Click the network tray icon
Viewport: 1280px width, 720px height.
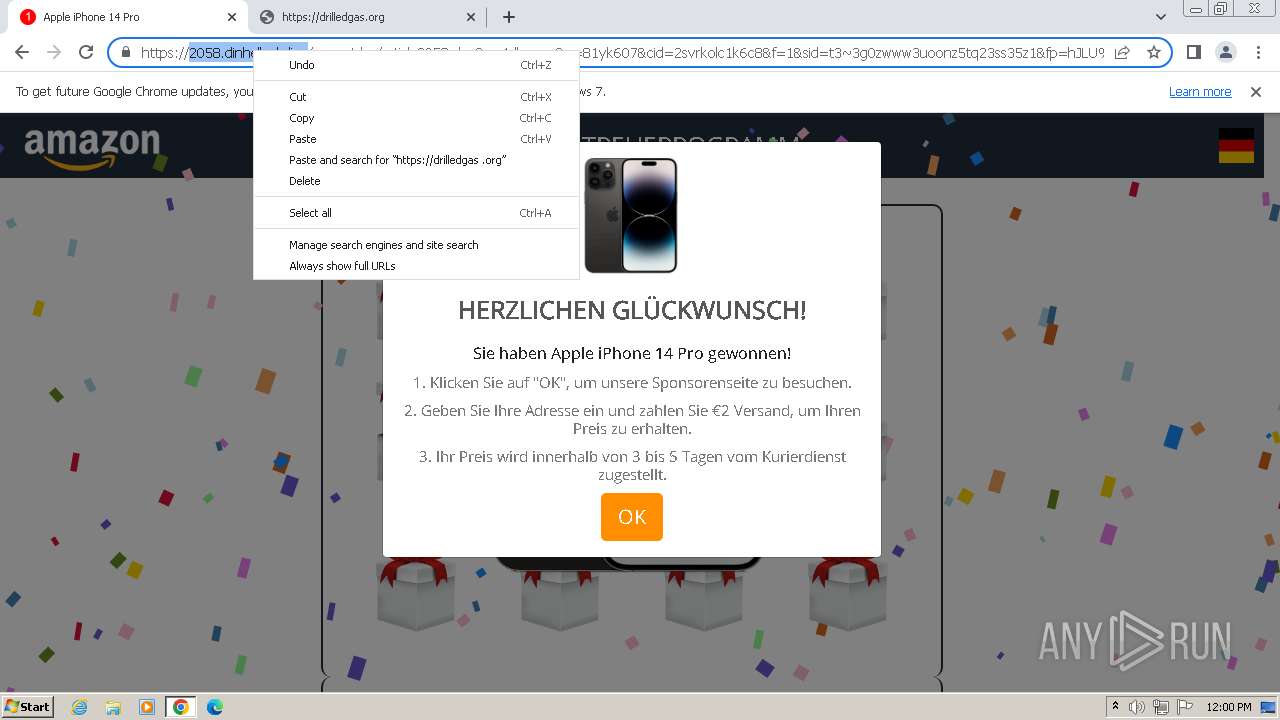pos(1160,707)
